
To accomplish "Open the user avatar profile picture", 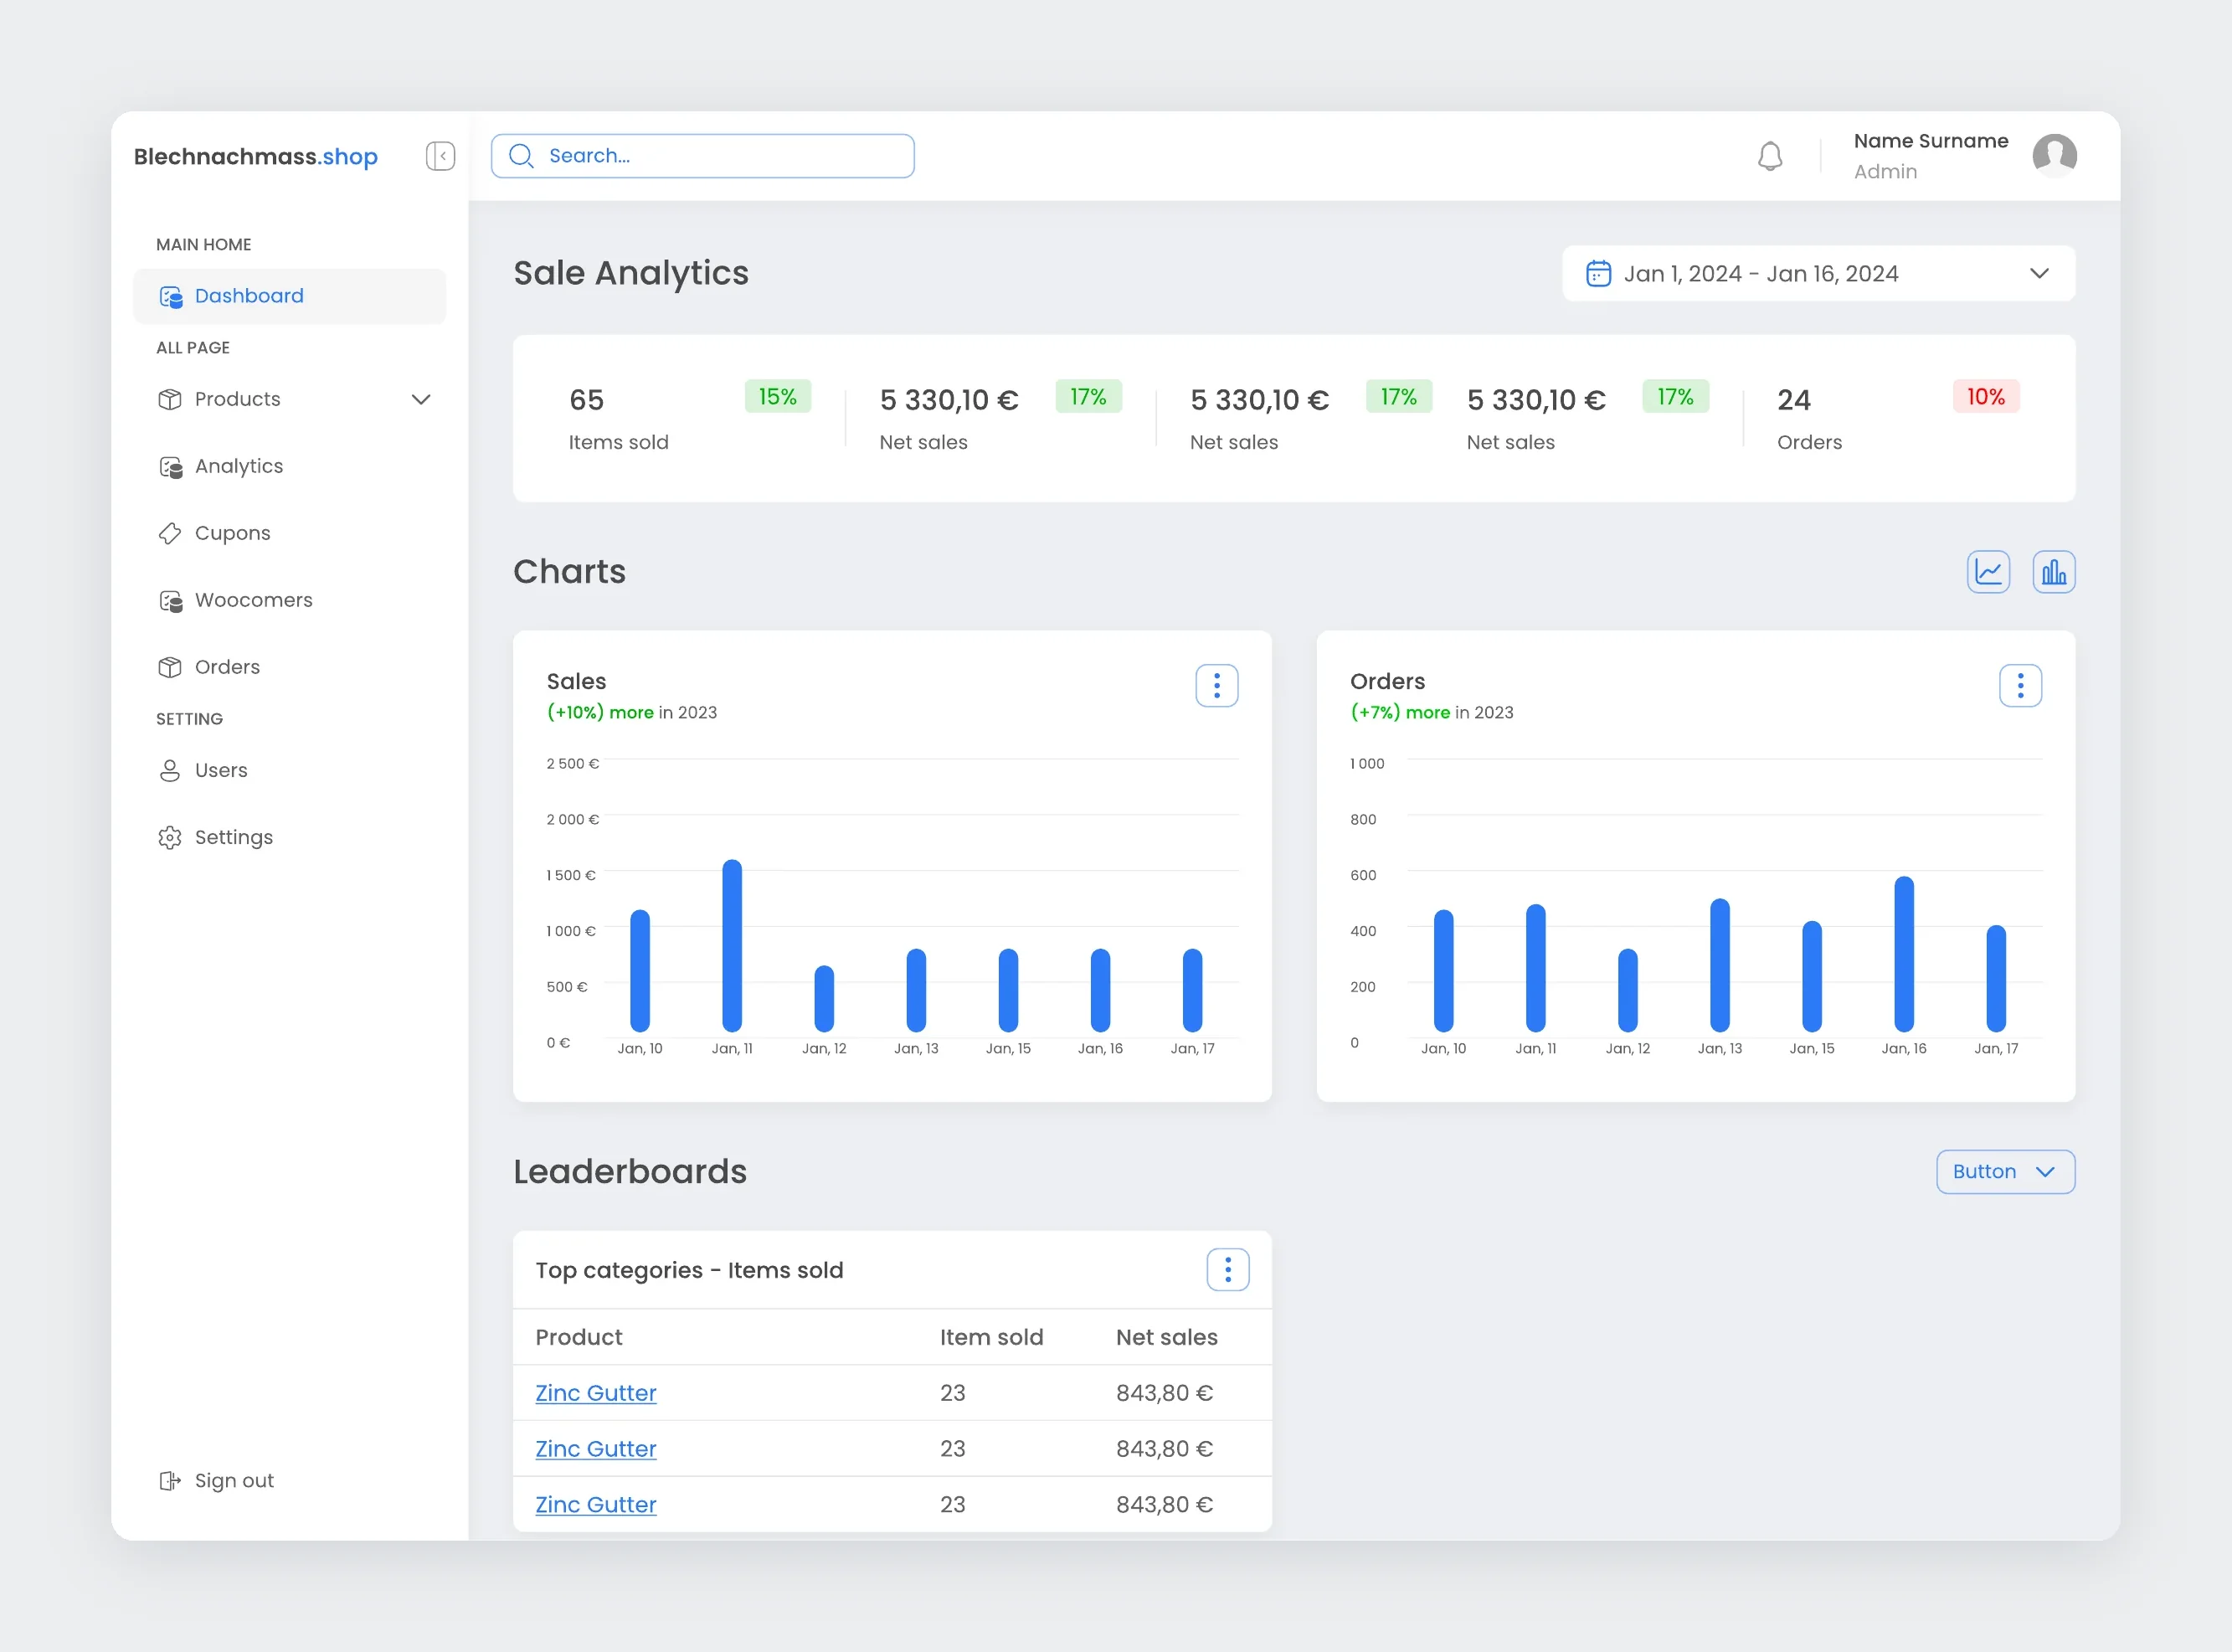I will click(x=2055, y=156).
